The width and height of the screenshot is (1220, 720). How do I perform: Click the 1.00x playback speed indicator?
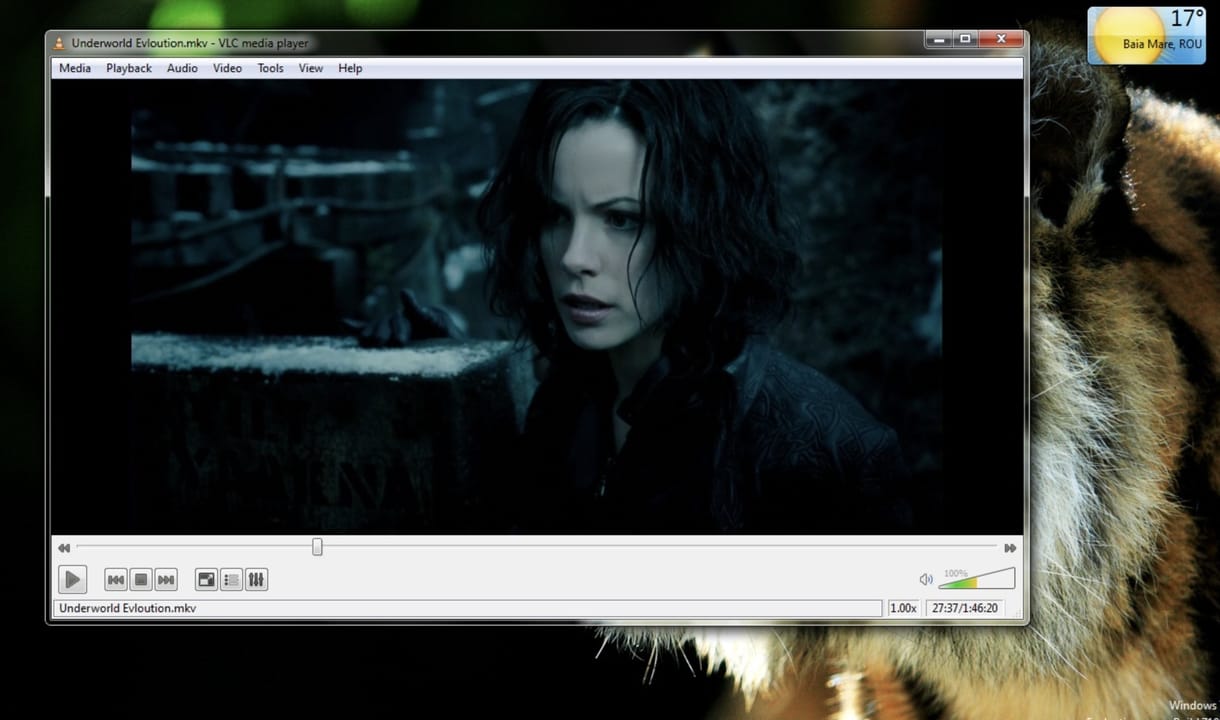(x=903, y=608)
